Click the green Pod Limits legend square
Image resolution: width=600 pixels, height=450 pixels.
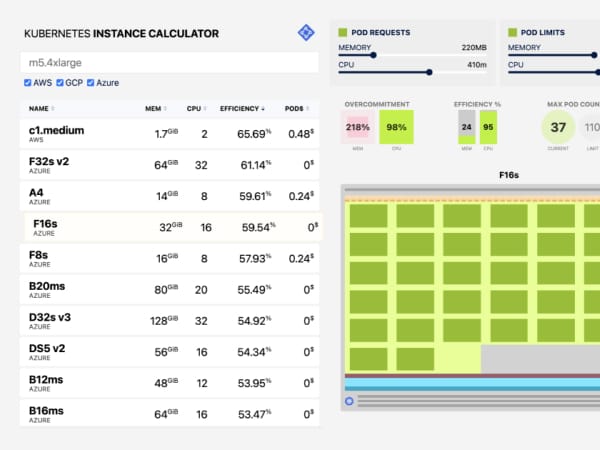coord(512,32)
